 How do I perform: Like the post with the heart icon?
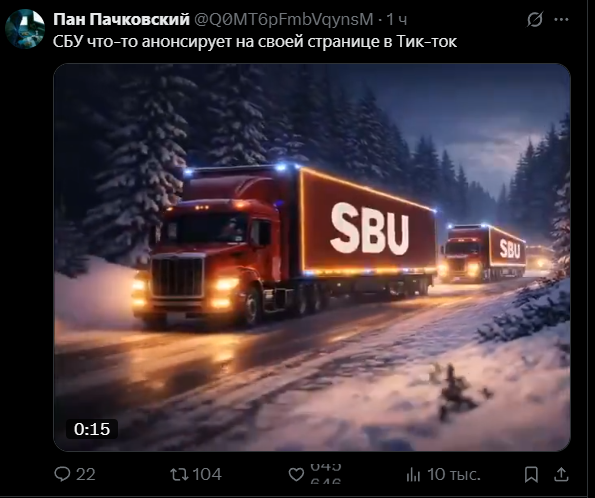296,474
